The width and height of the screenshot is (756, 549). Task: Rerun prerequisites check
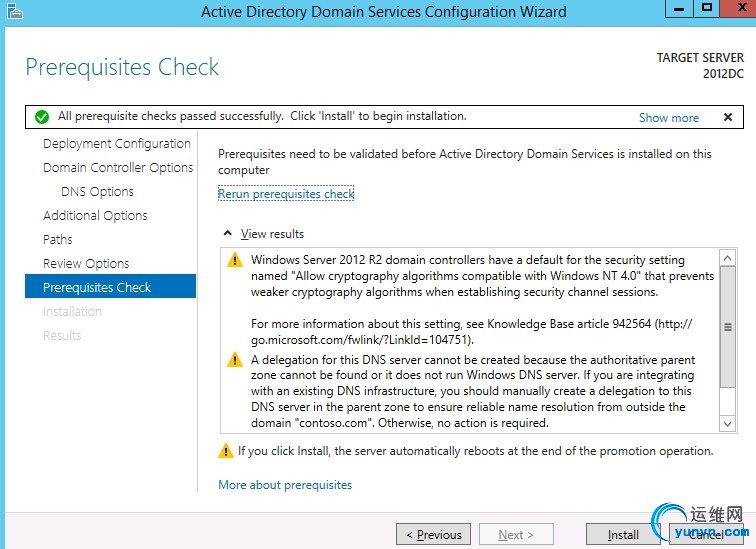click(286, 194)
